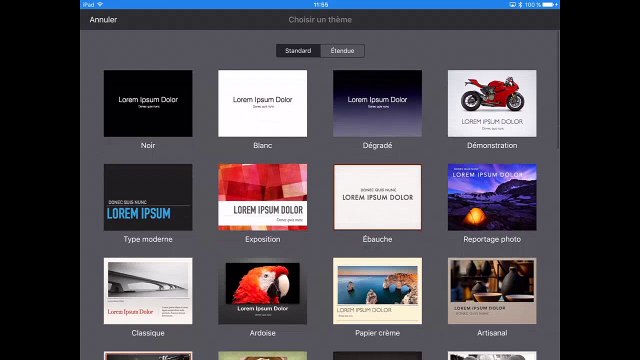Viewport: 640px width, 360px height.
Task: Click the Ébauche label text
Action: tap(378, 239)
